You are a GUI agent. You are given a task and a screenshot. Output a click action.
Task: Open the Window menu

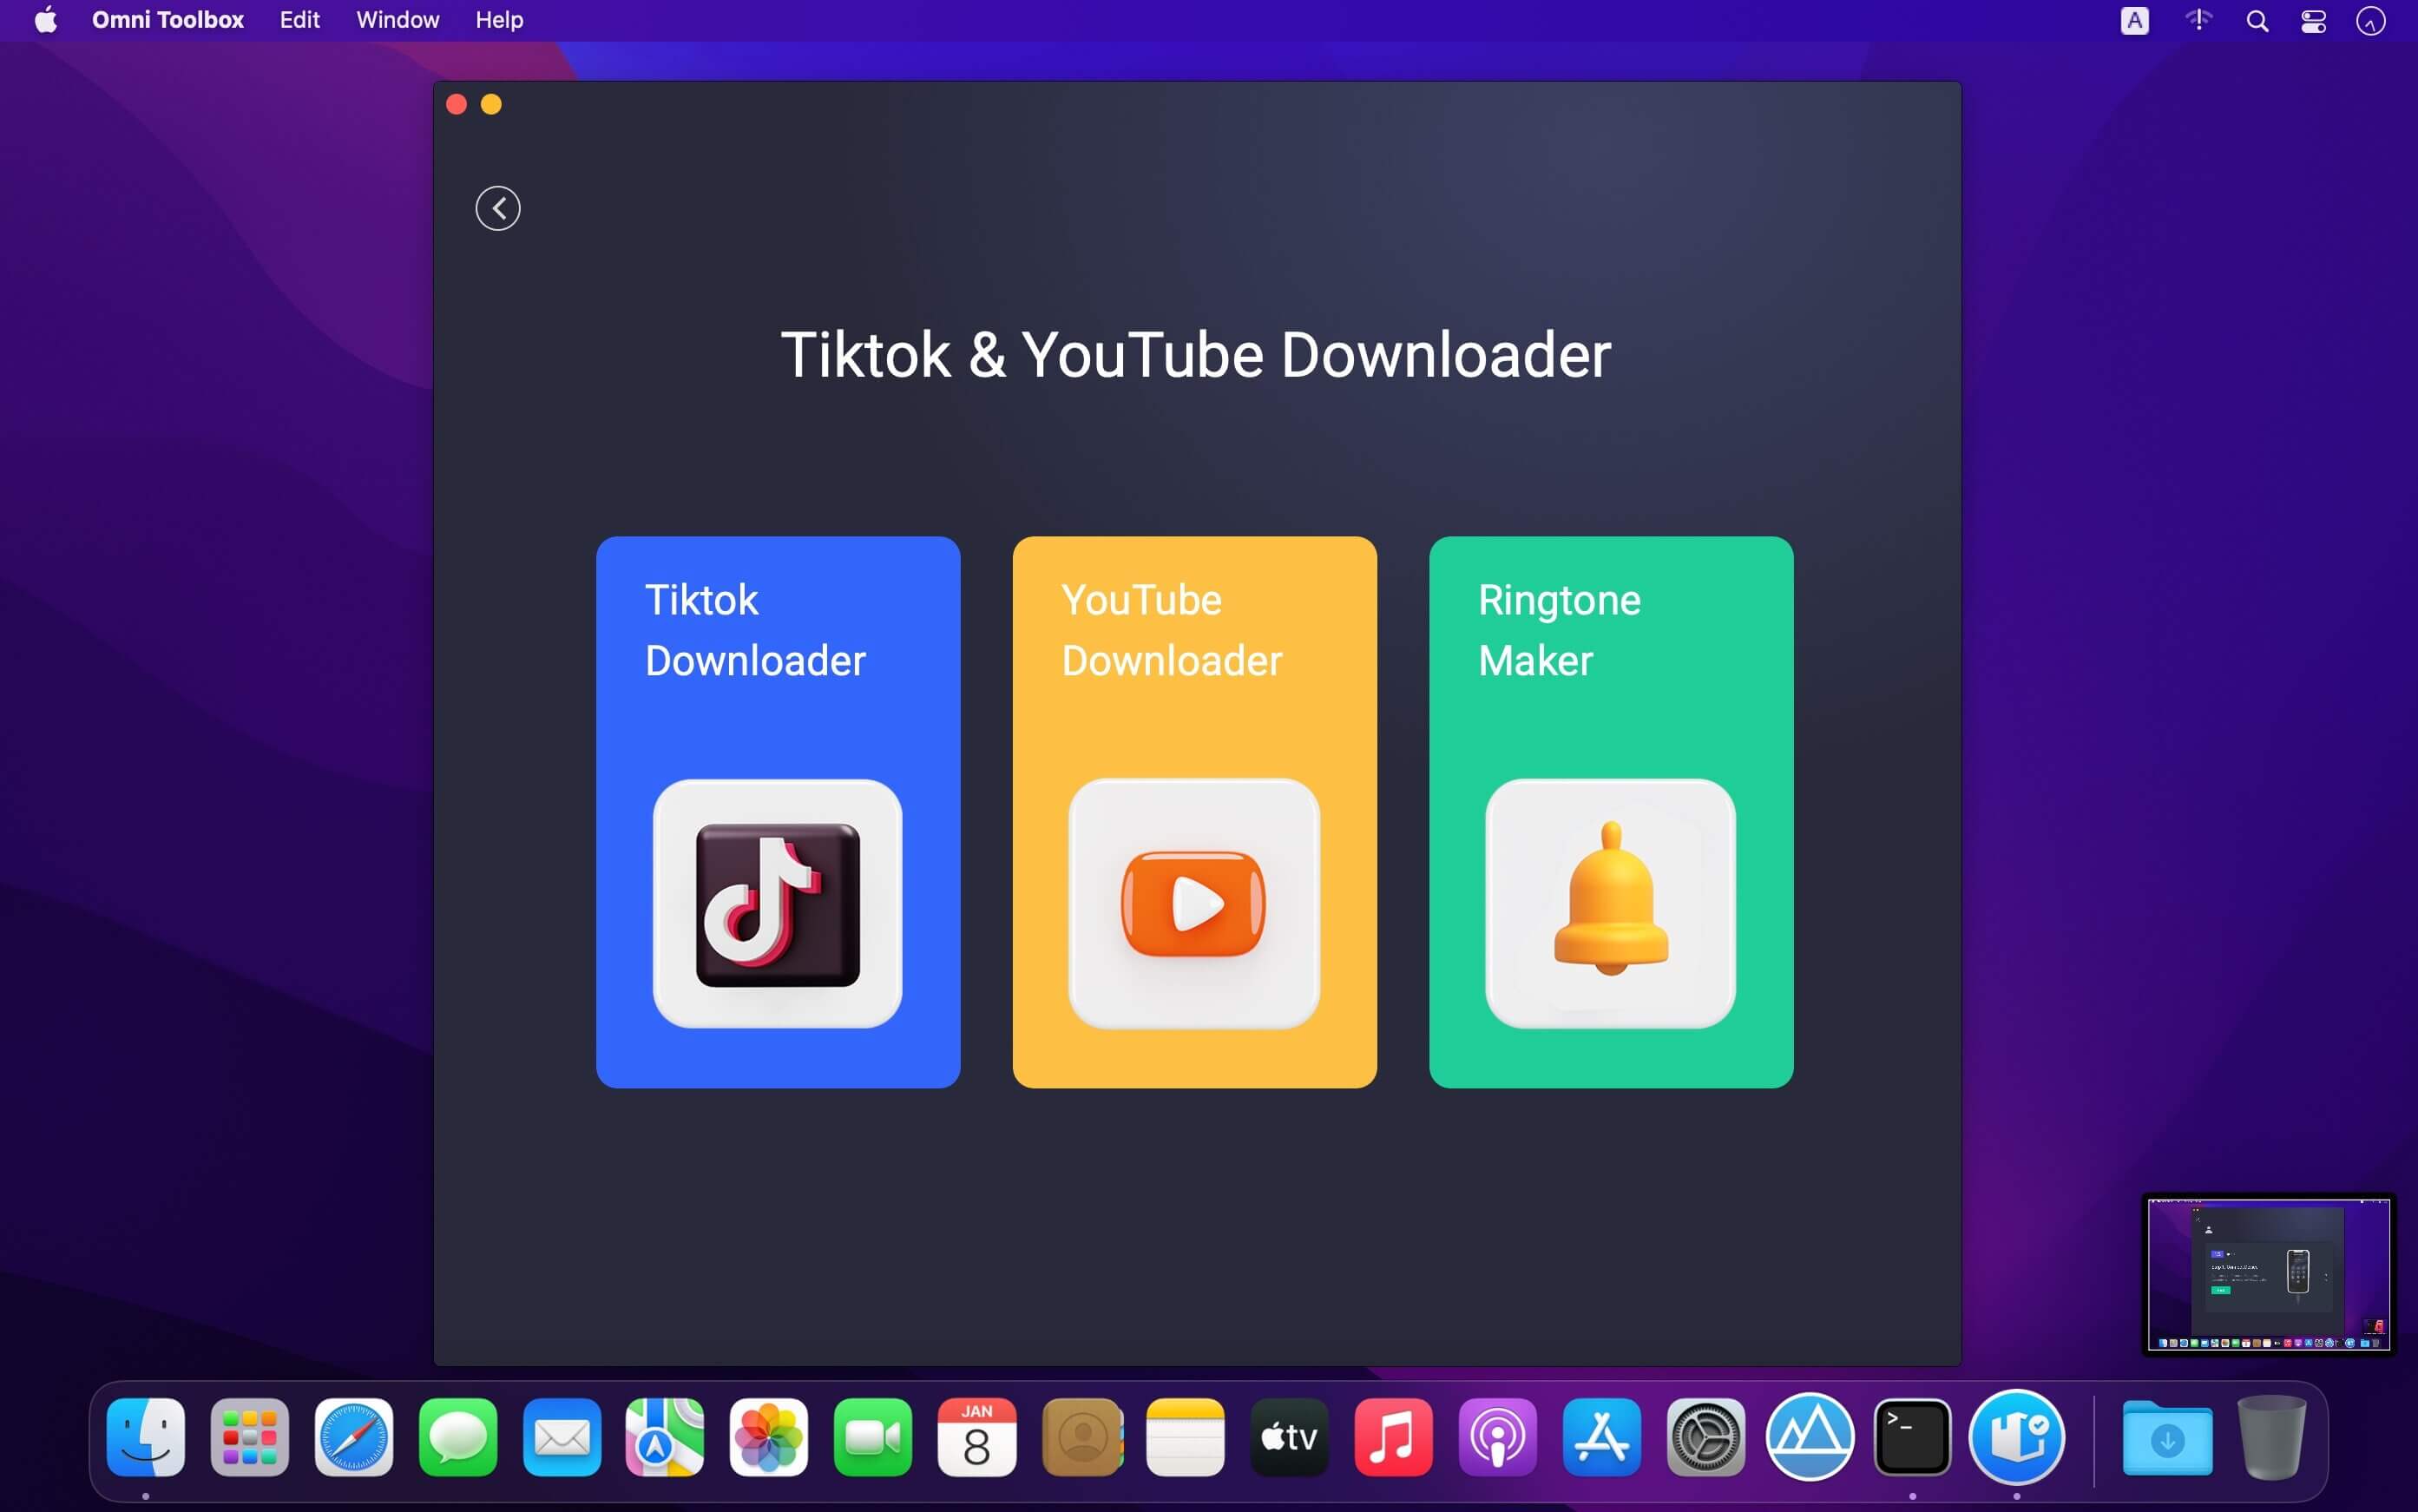(x=396, y=19)
